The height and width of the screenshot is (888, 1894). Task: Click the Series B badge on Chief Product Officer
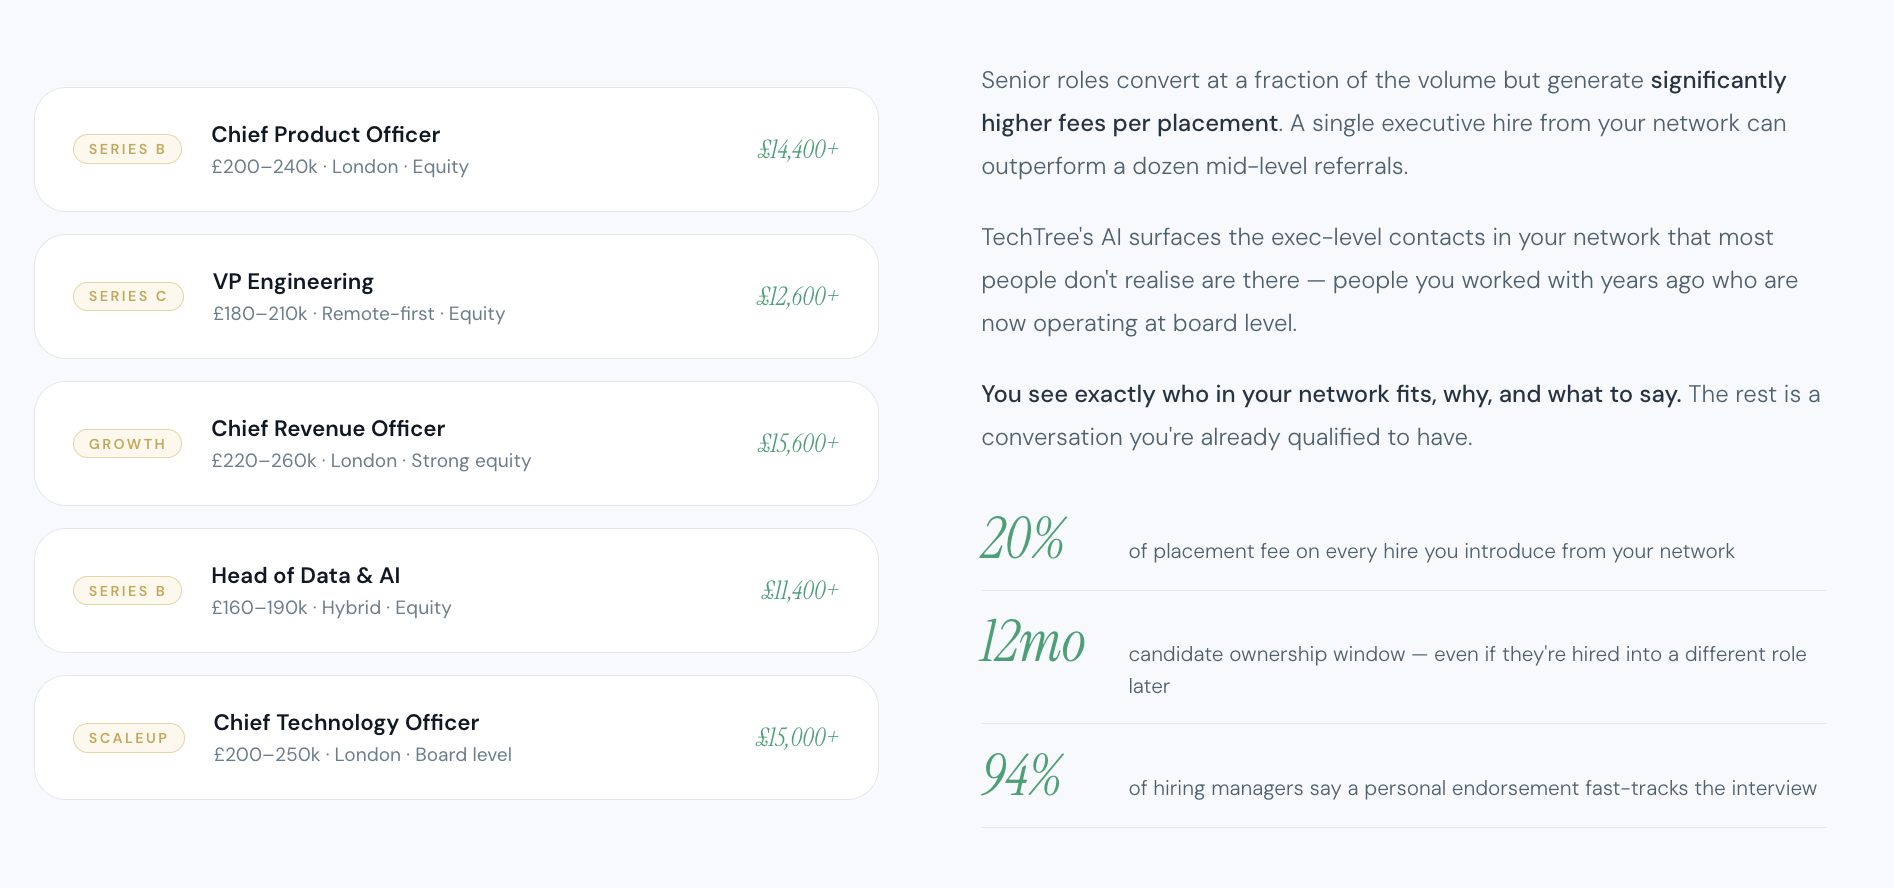click(127, 149)
